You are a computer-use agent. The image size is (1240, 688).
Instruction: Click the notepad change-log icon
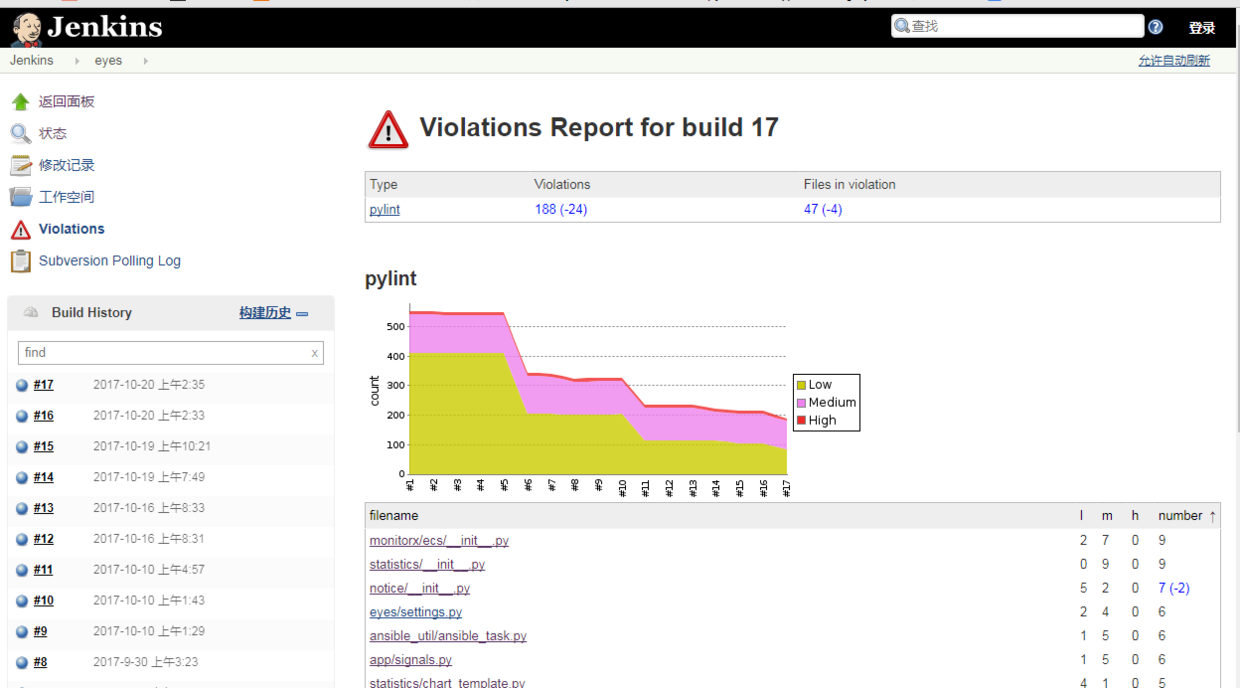click(21, 165)
